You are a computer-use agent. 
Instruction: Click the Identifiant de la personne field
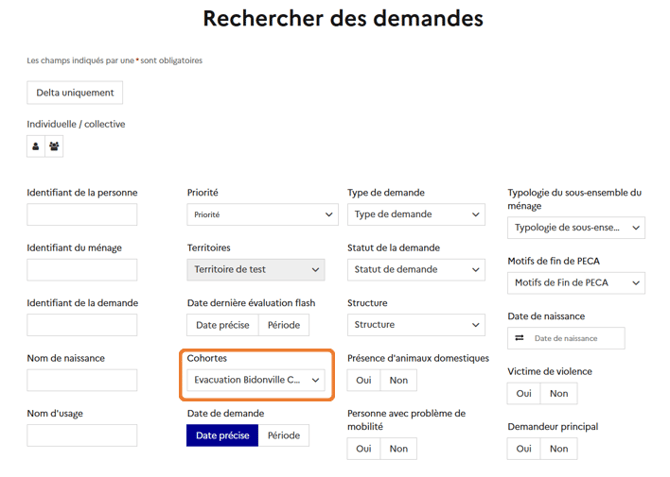[82, 214]
